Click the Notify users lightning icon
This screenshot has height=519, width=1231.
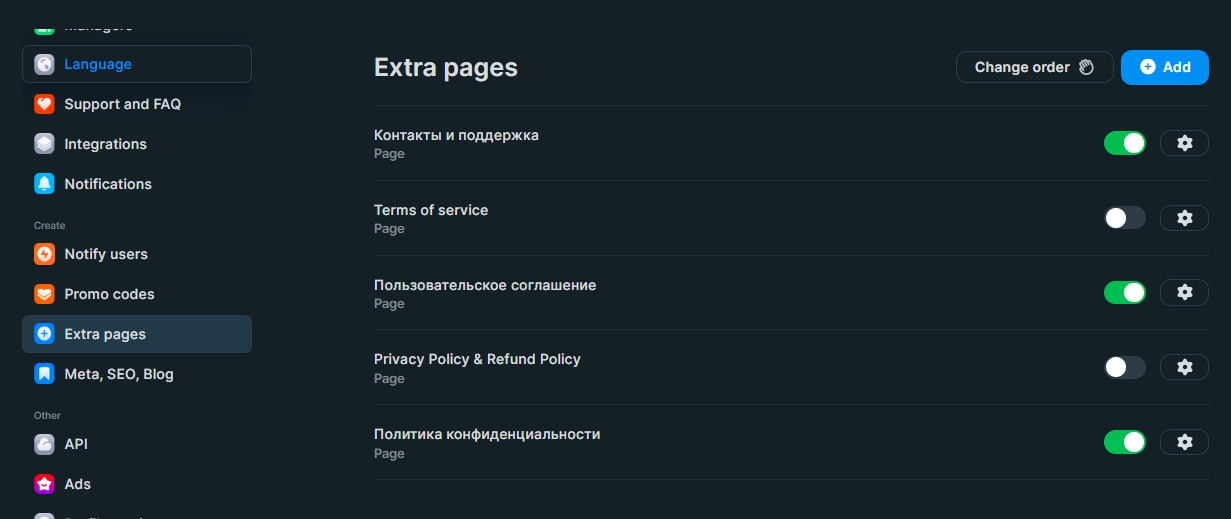click(44, 254)
